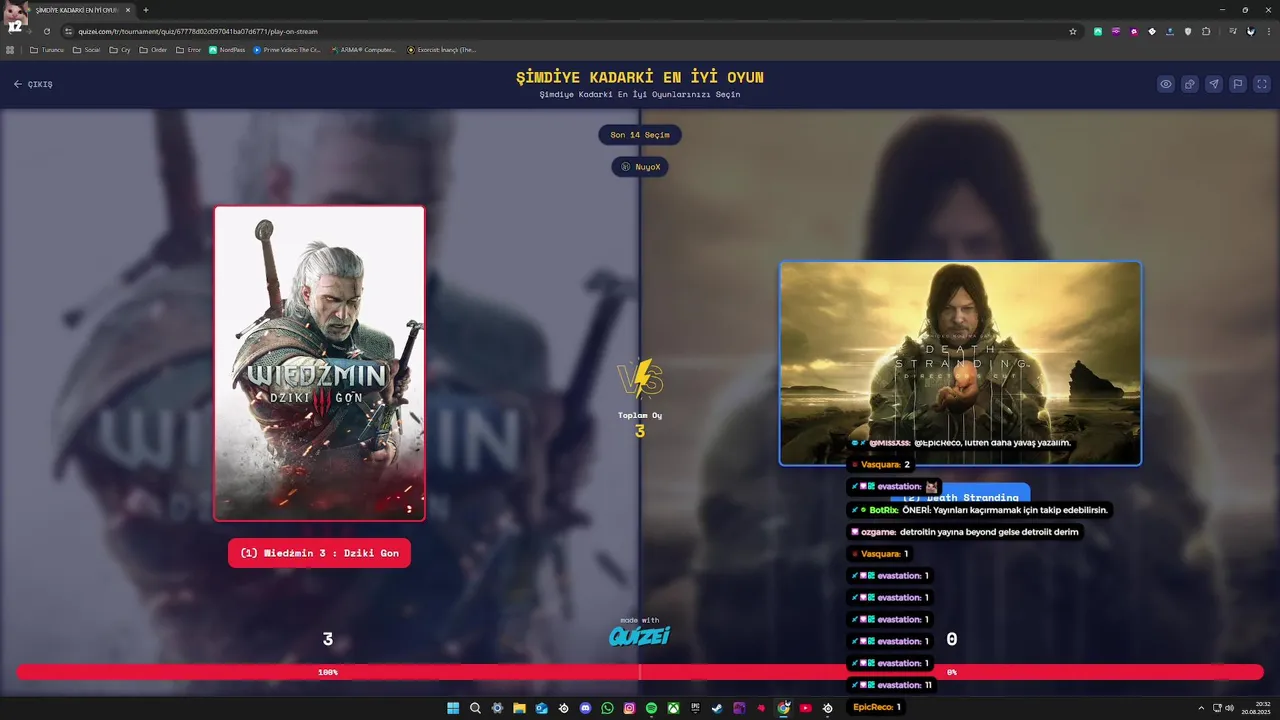Open the Order bookmark folder
Screen dimensions: 1280x720
coord(154,50)
